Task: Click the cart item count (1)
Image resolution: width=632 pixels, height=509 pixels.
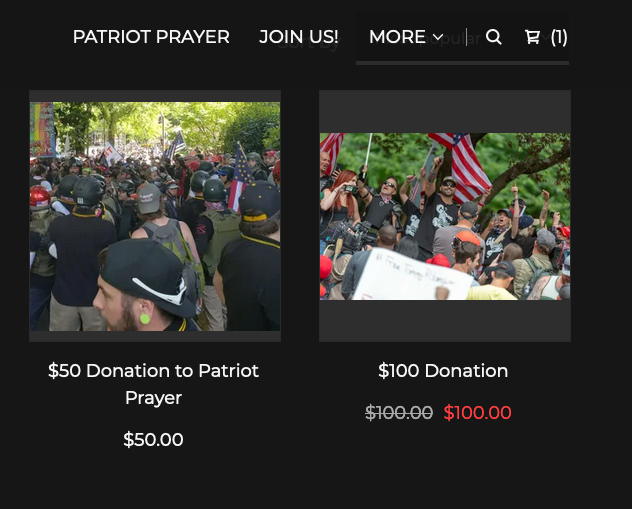Action: (559, 37)
